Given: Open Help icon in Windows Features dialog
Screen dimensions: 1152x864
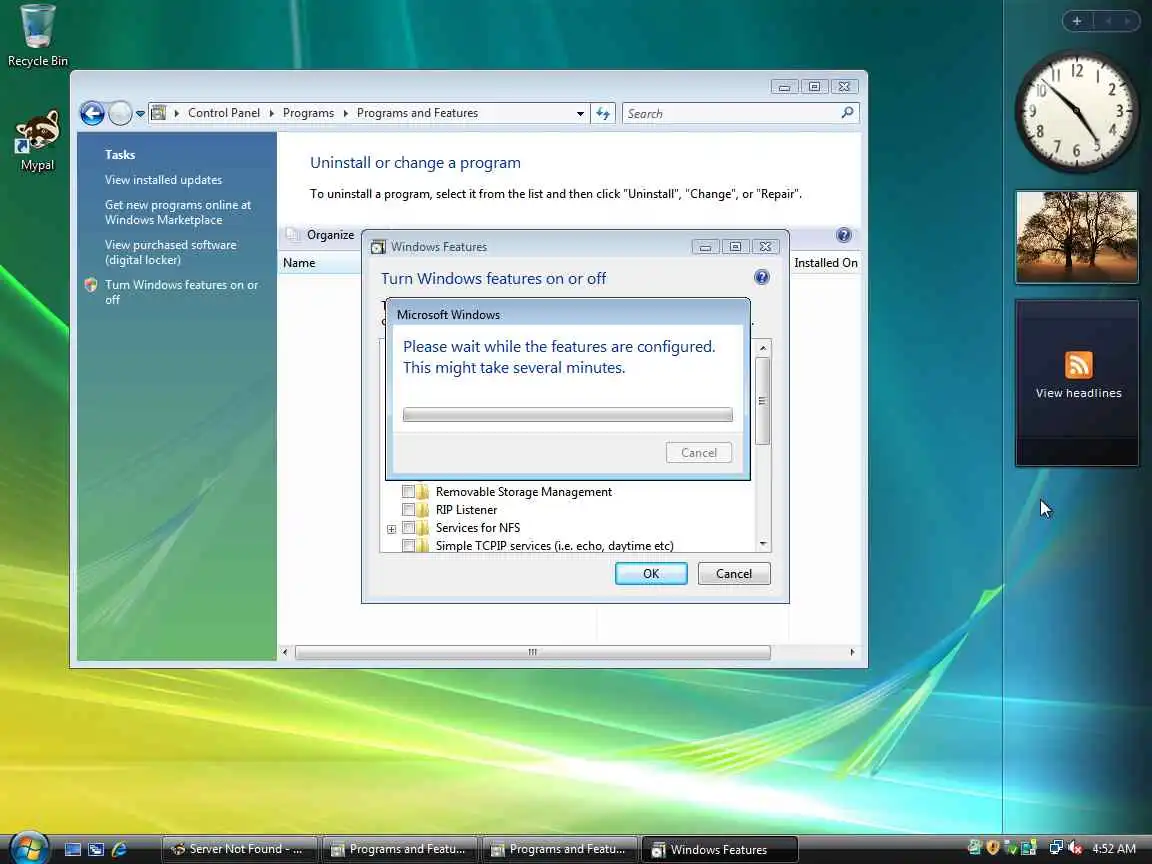Looking at the screenshot, I should (762, 277).
